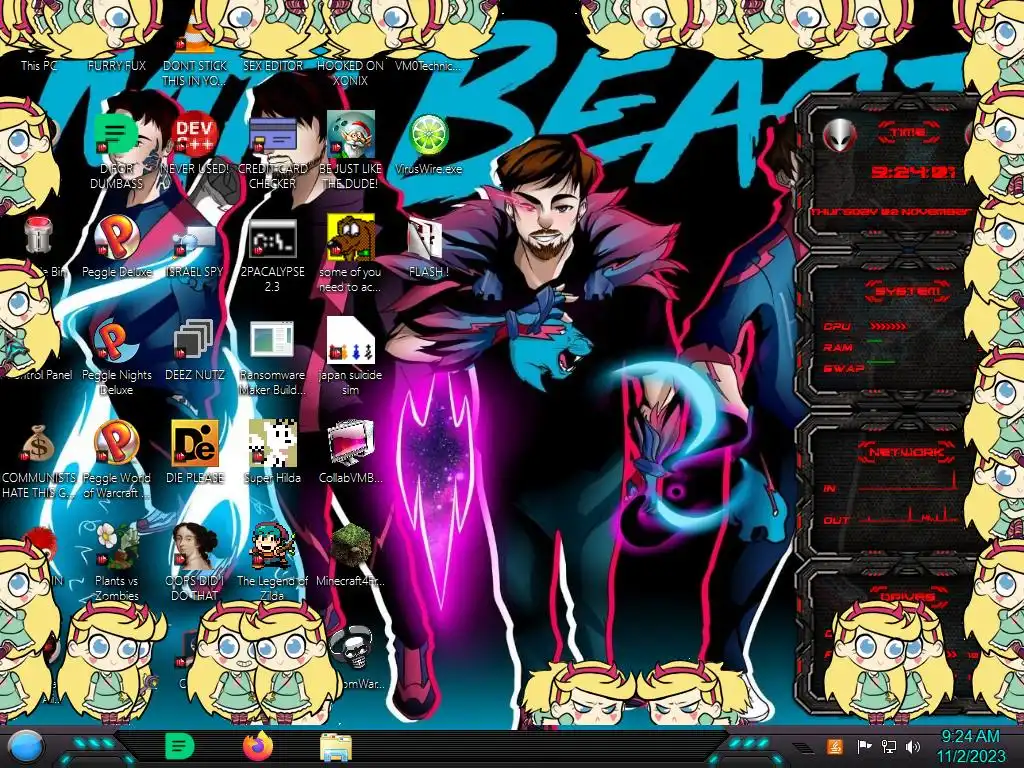Click the Start orb on the taskbar
Viewport: 1024px width, 768px height.
point(26,747)
